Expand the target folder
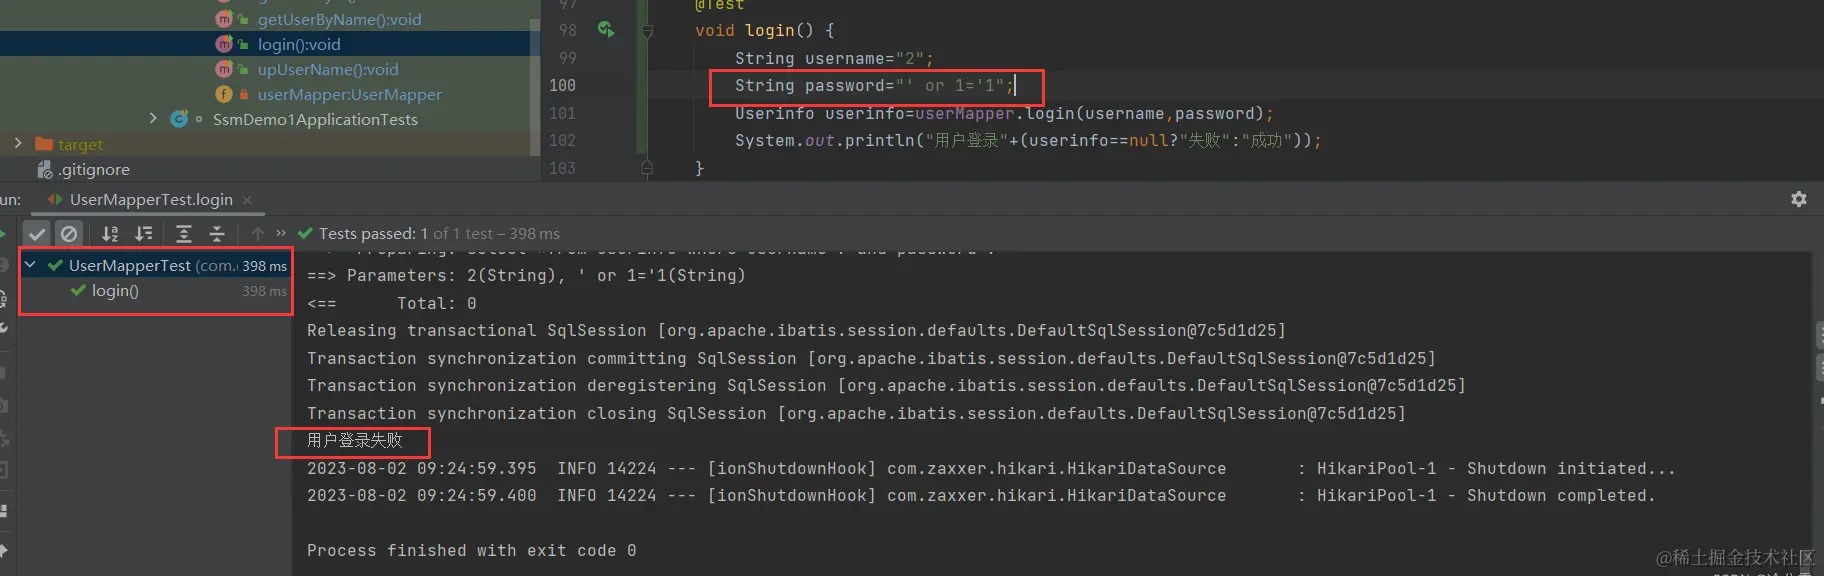1824x576 pixels. pyautogui.click(x=18, y=144)
